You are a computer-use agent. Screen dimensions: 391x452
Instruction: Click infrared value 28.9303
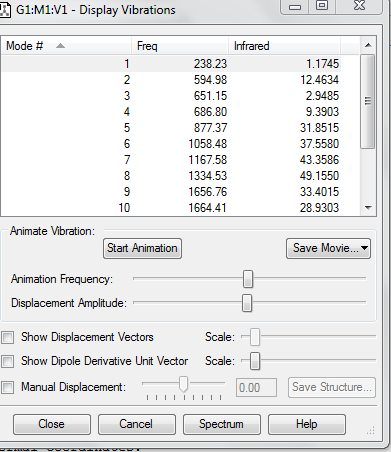click(x=319, y=208)
